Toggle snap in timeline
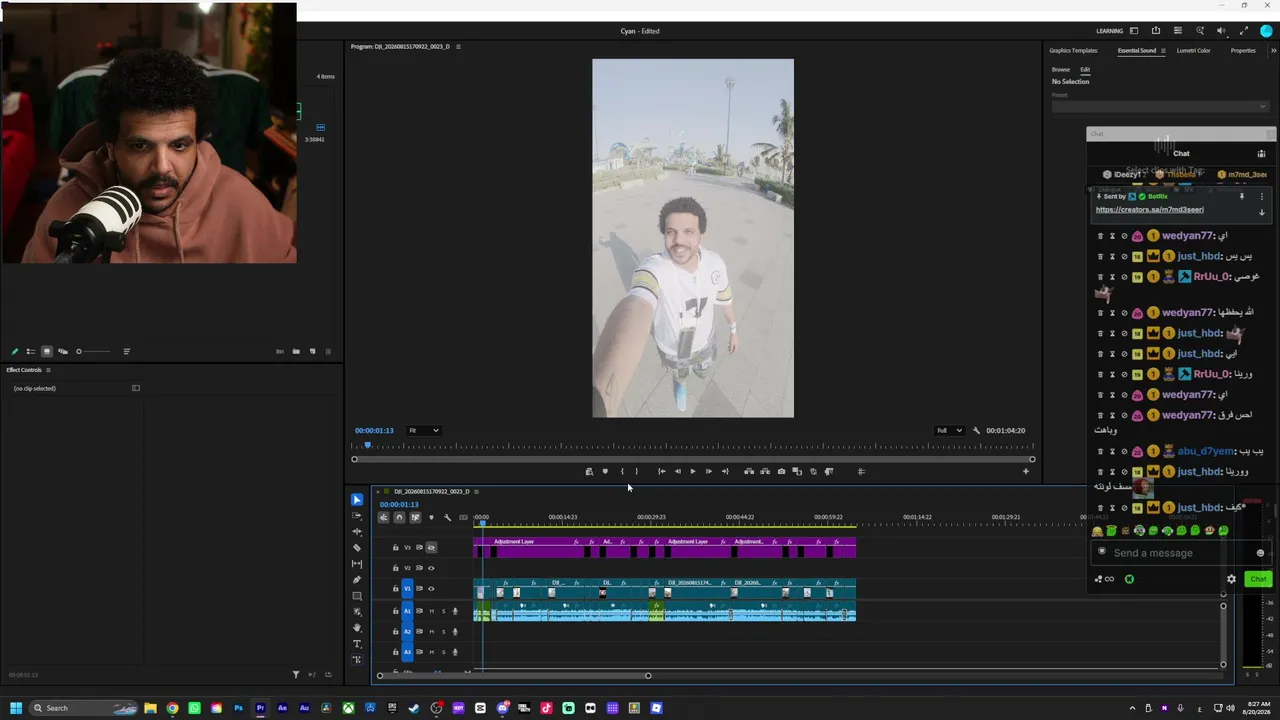This screenshot has width=1280, height=720. [399, 517]
